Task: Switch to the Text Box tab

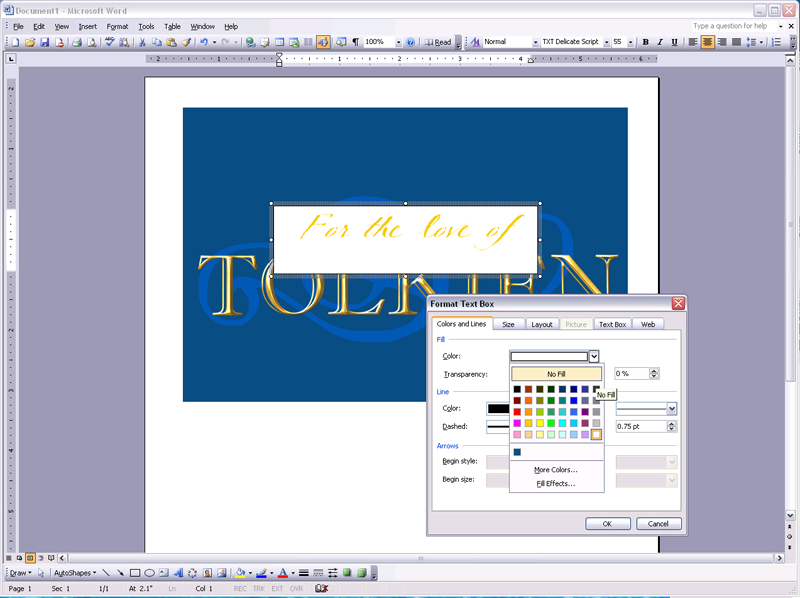Action: 612,325
